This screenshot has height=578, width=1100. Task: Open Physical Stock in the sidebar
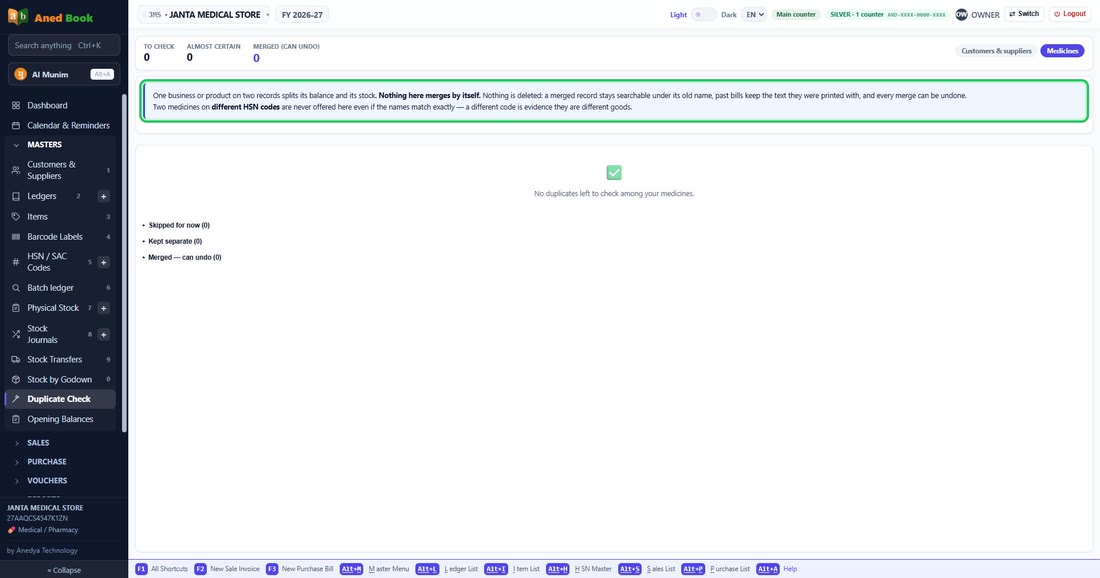coord(53,308)
